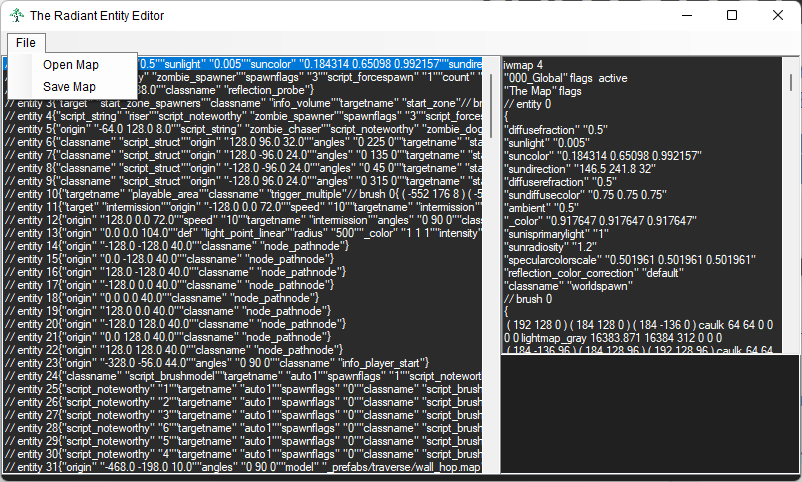
Task: Select entity 28 script_noteworthy 6 row
Action: click(243, 428)
